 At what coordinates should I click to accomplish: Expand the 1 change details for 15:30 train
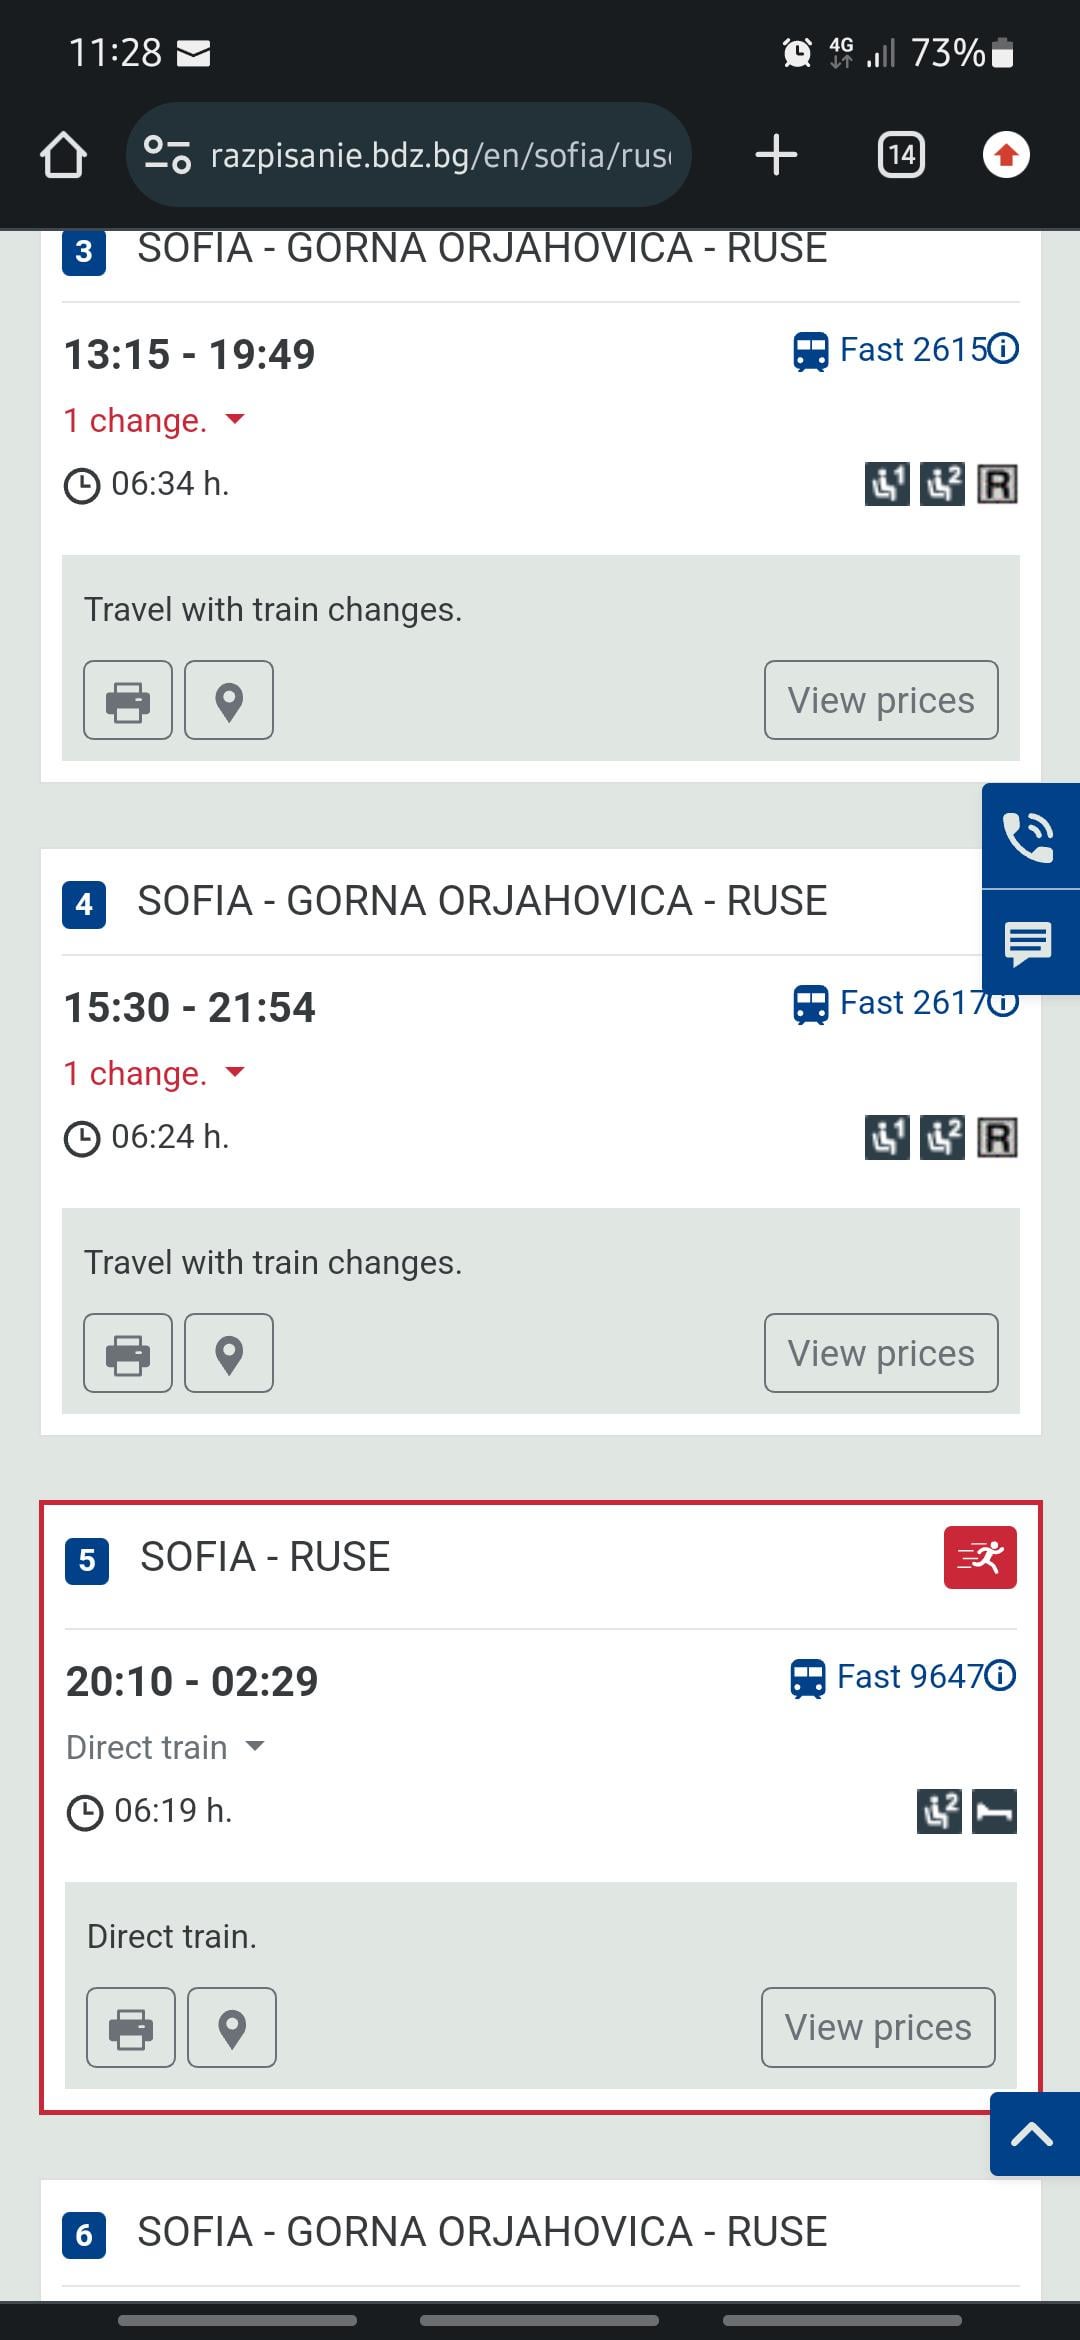click(x=154, y=1073)
